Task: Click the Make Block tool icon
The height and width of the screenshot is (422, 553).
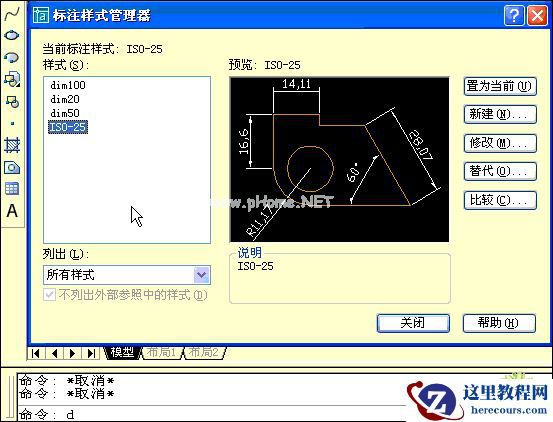Action: [12, 102]
